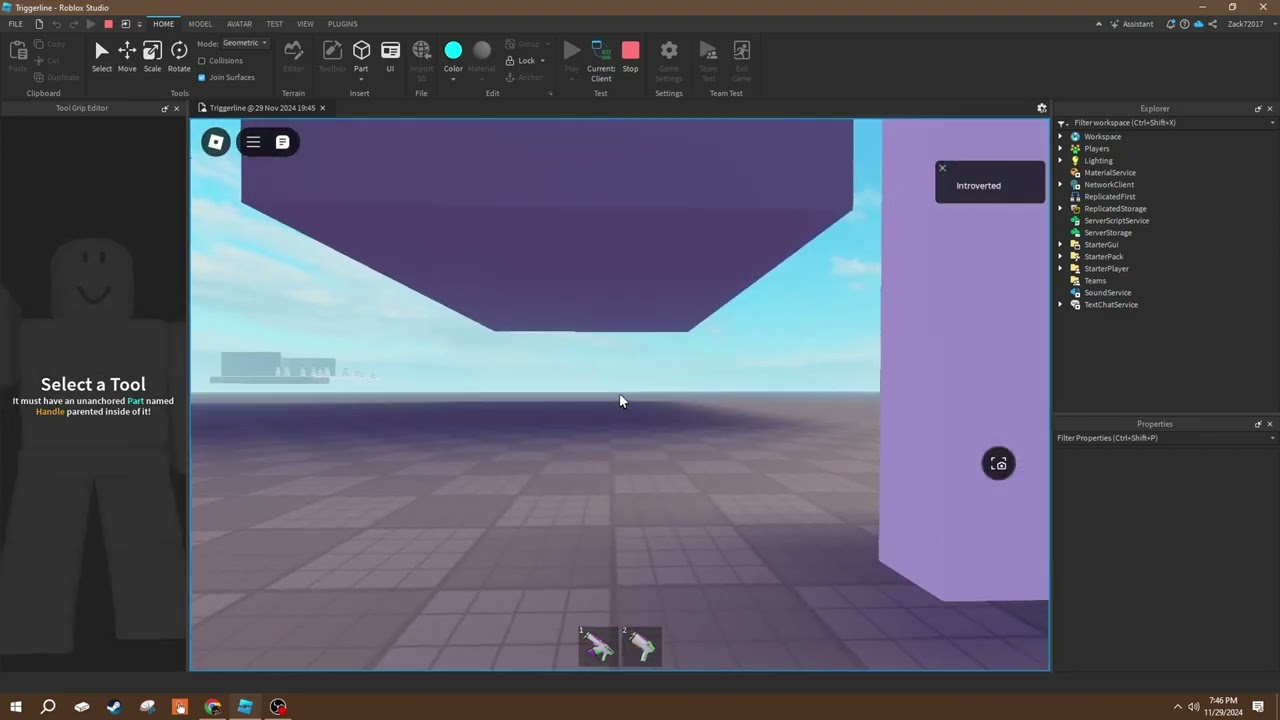Choose the Rotate tool
Viewport: 1280px width, 720px height.
point(179,57)
